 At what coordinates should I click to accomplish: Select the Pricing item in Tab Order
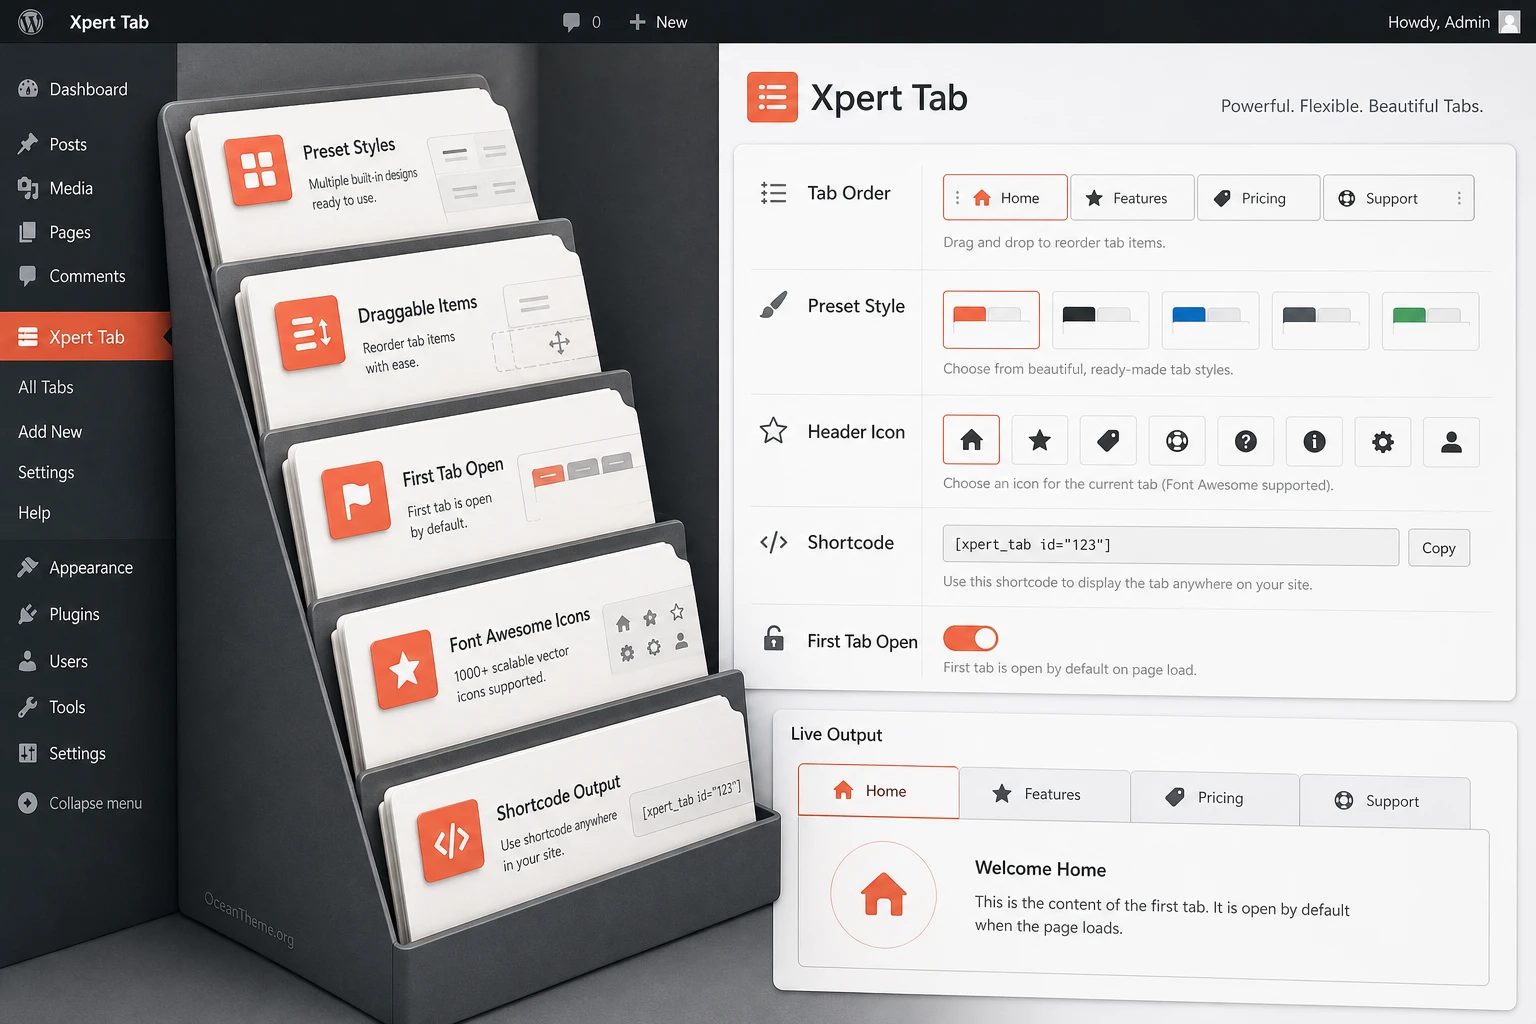(1258, 198)
